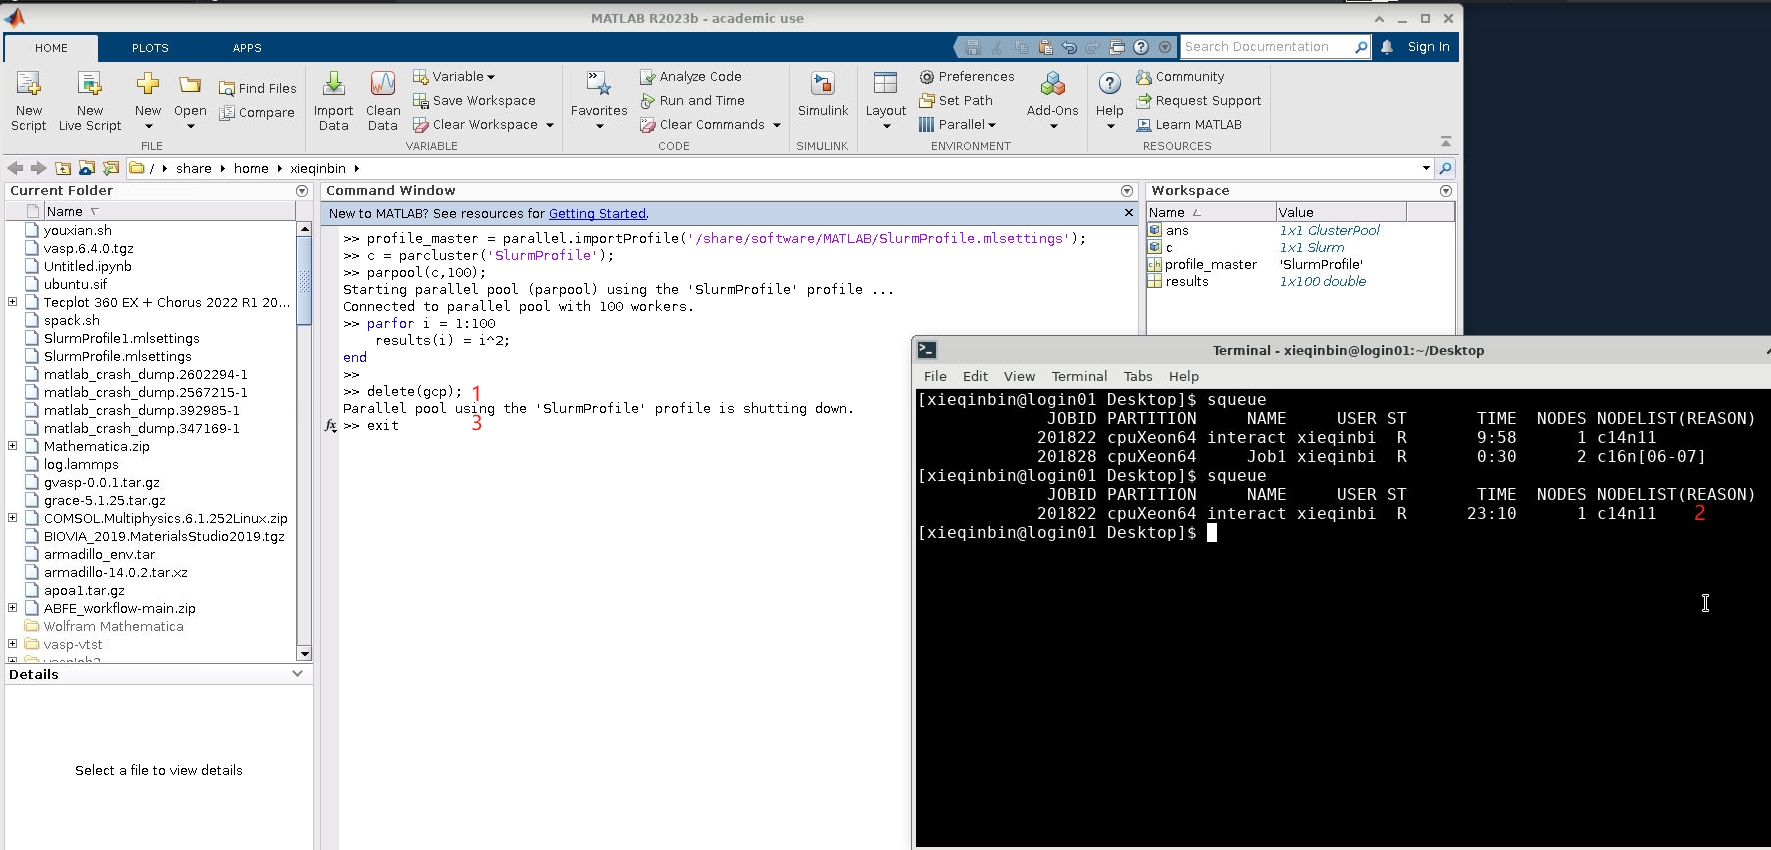The image size is (1771, 850).
Task: Launch Import Data tool
Action: (x=333, y=101)
